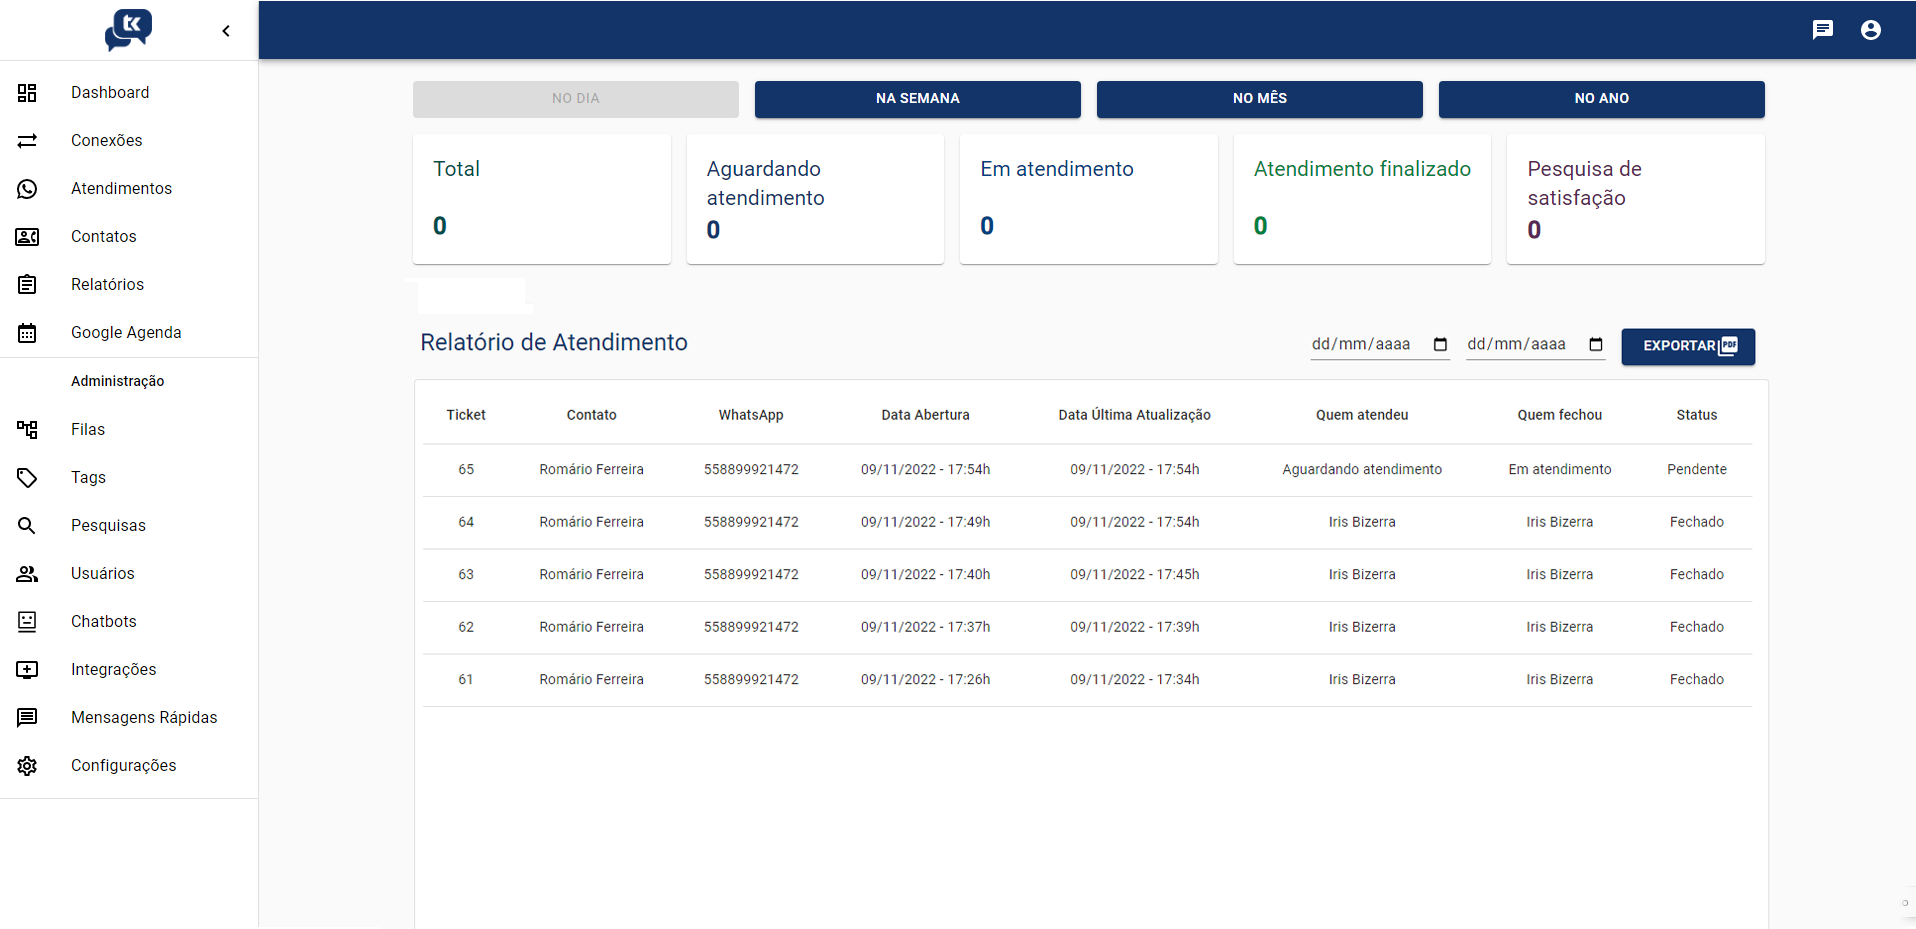Screen dimensions: 1916x929
Task: Select the NO ANO period filter
Action: click(1601, 99)
